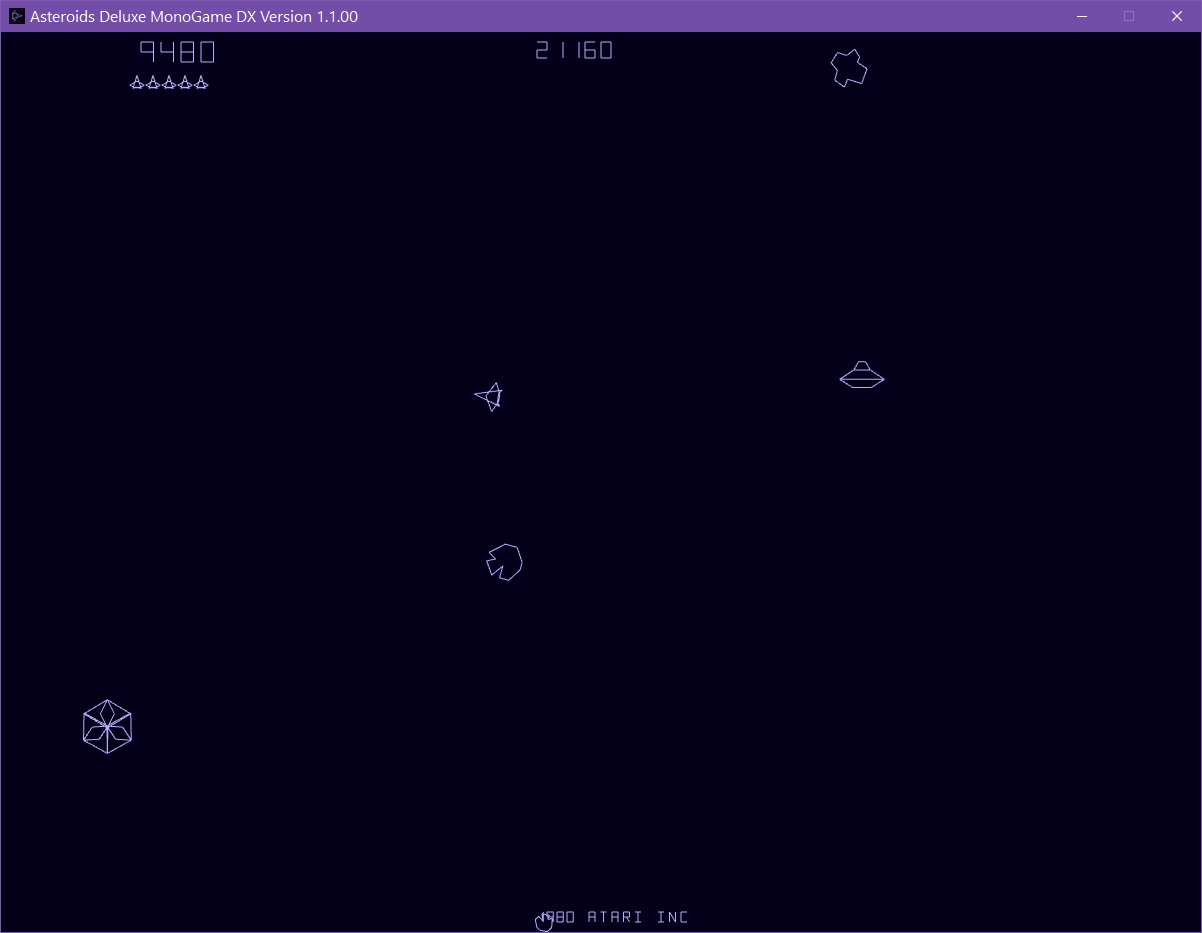Close the Asteroids Deluxe window
The height and width of the screenshot is (933, 1202).
1177,16
